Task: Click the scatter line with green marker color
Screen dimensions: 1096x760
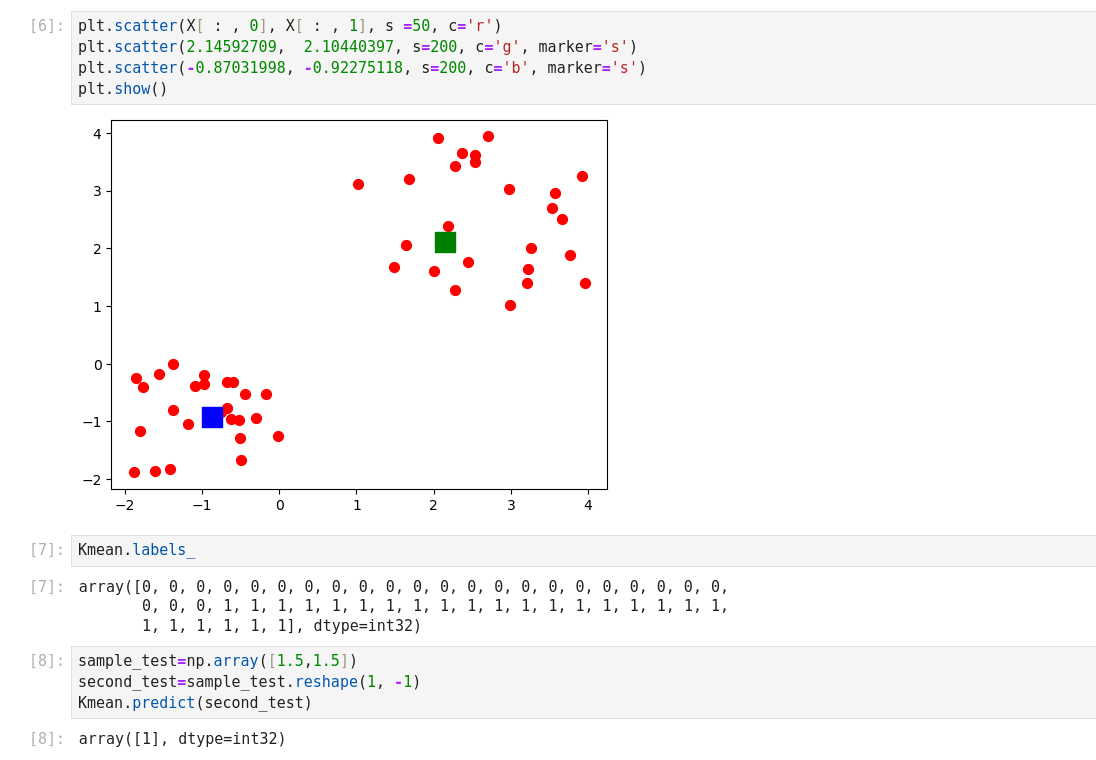Action: point(356,47)
